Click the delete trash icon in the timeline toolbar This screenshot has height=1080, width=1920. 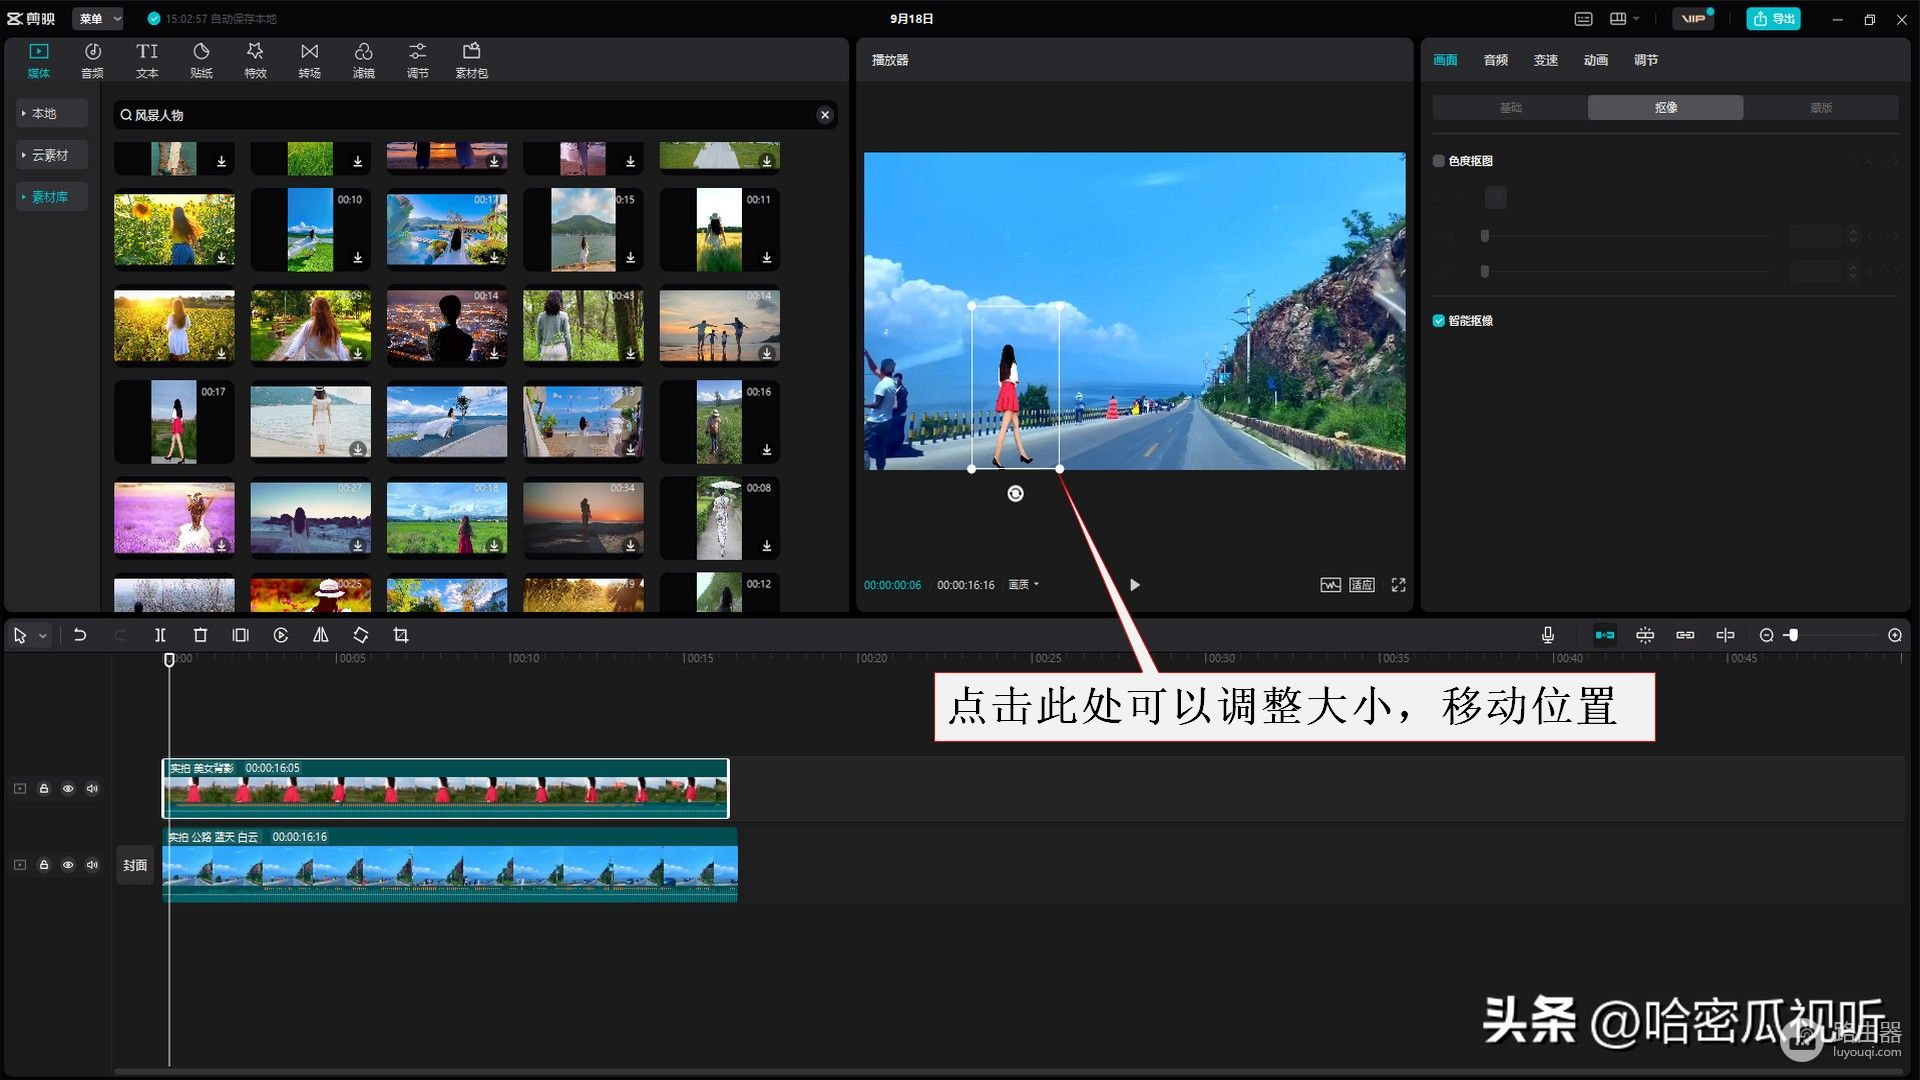[200, 635]
